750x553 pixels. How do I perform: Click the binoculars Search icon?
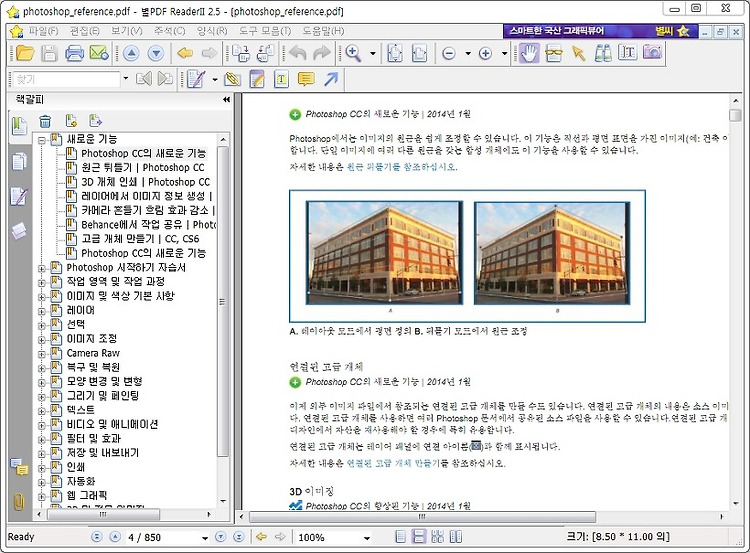tap(603, 53)
